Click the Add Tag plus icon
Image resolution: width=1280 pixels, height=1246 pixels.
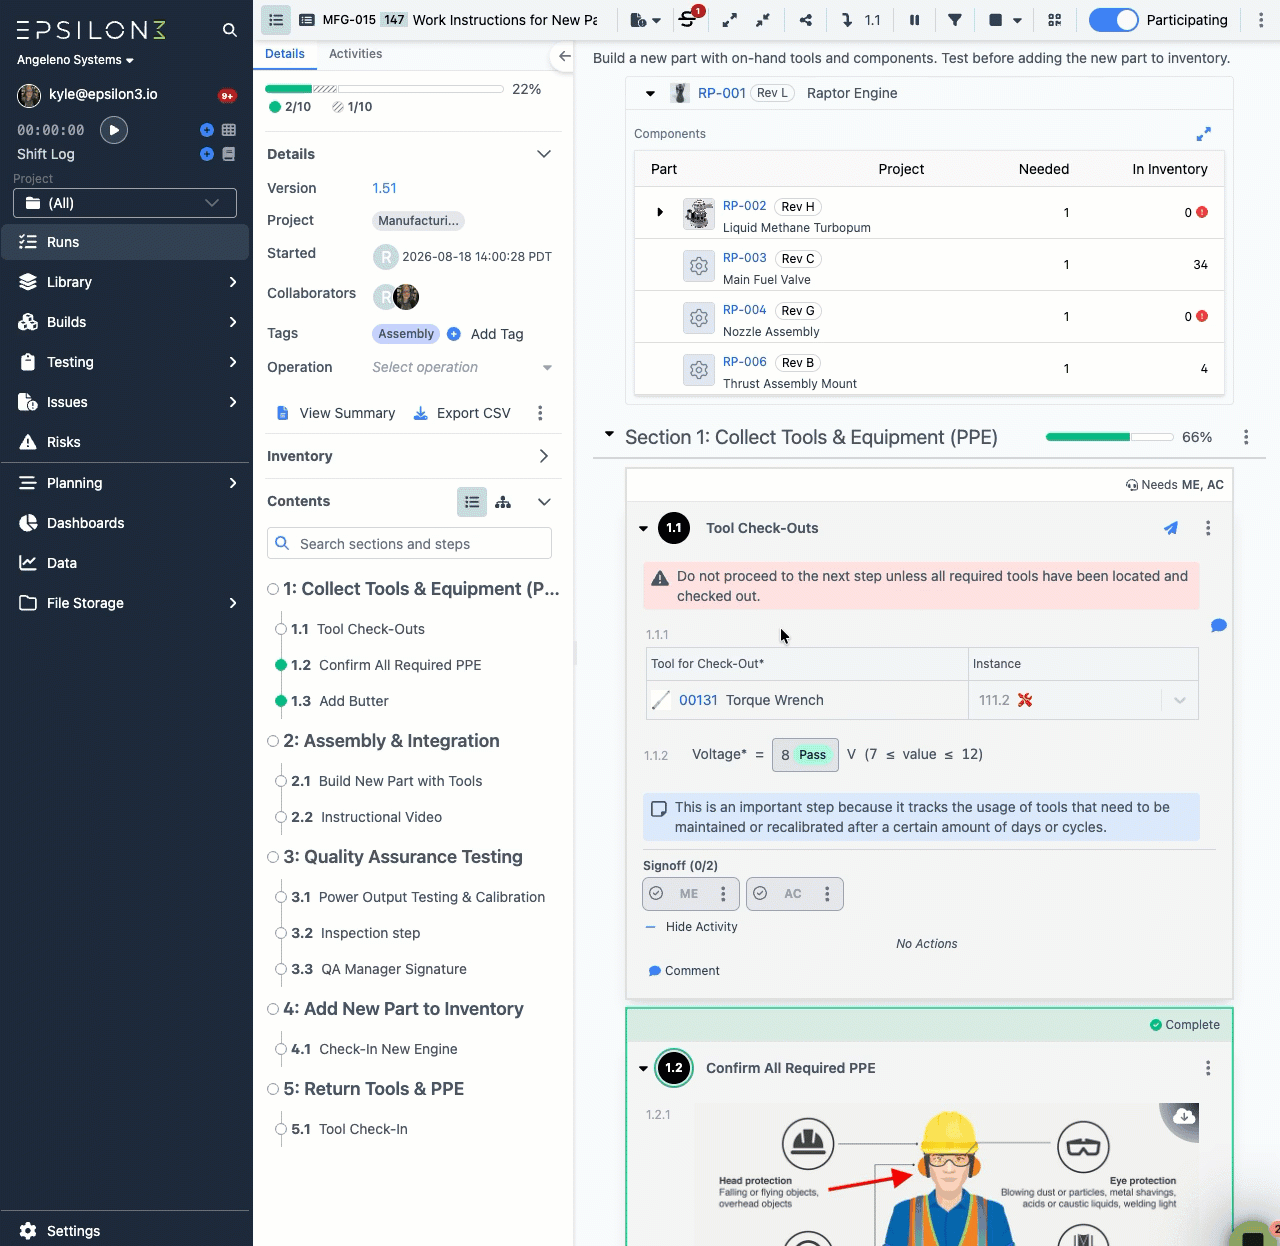coord(454,334)
